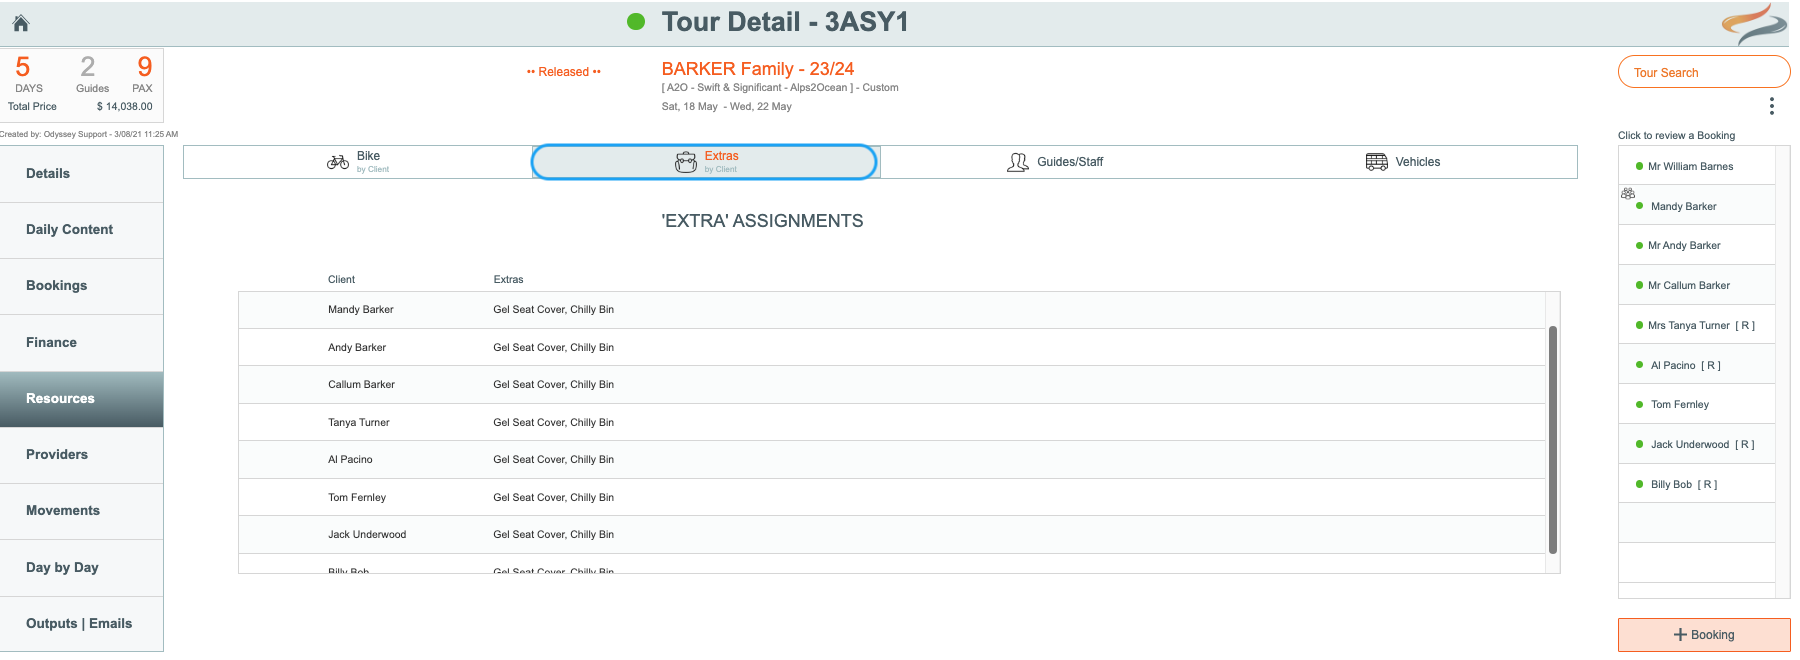The height and width of the screenshot is (660, 1800).
Task: Review Mr Andy Barker booking
Action: tap(1697, 245)
